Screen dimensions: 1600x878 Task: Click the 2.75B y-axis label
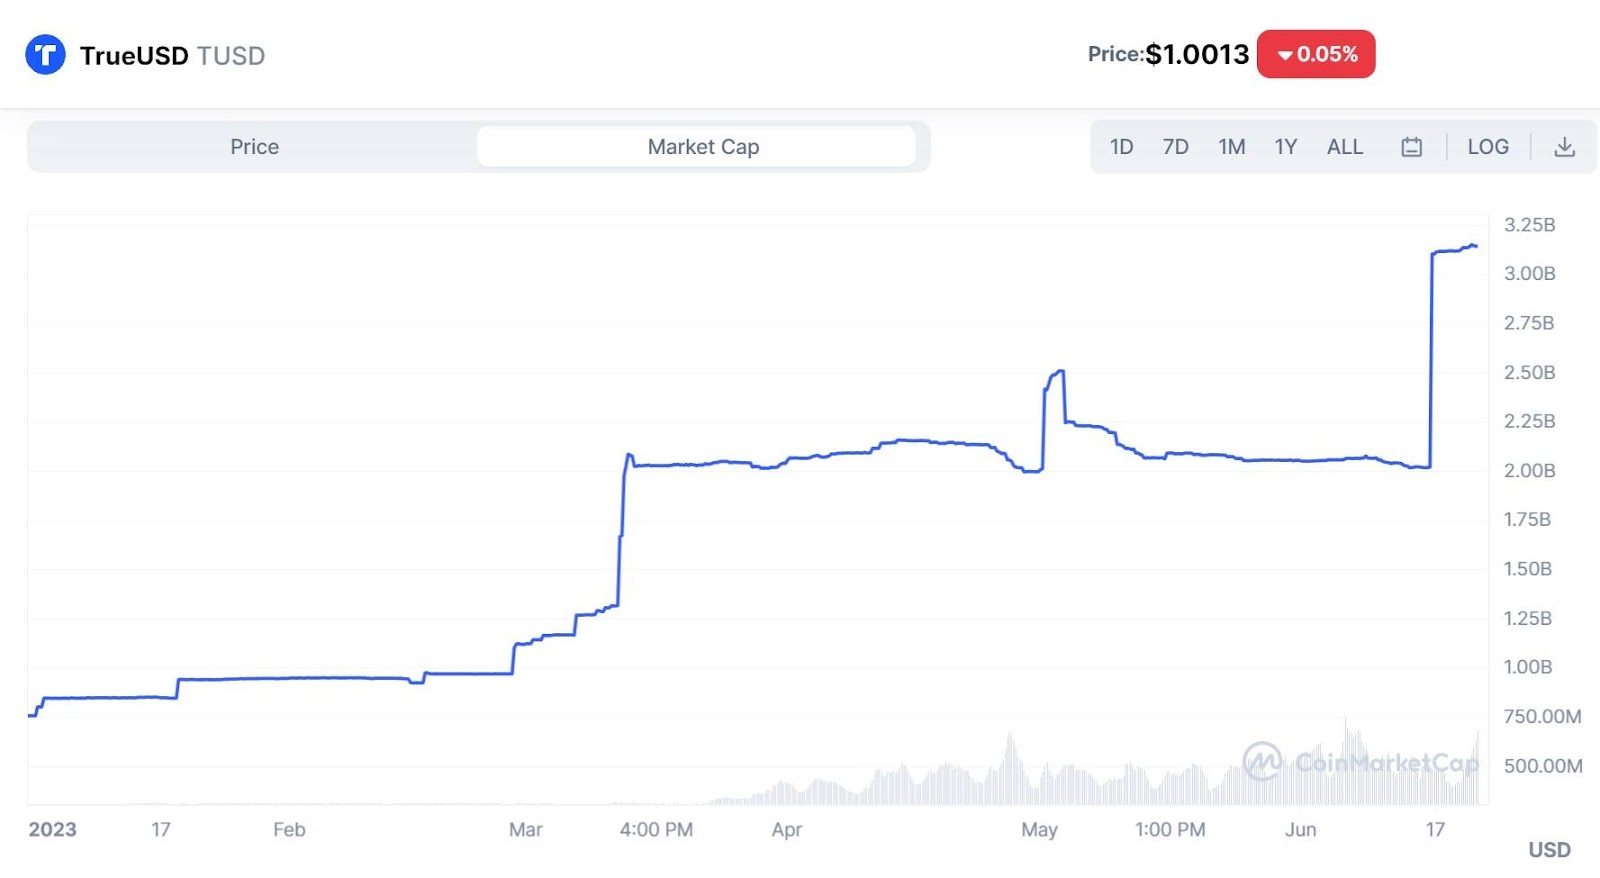click(1529, 323)
